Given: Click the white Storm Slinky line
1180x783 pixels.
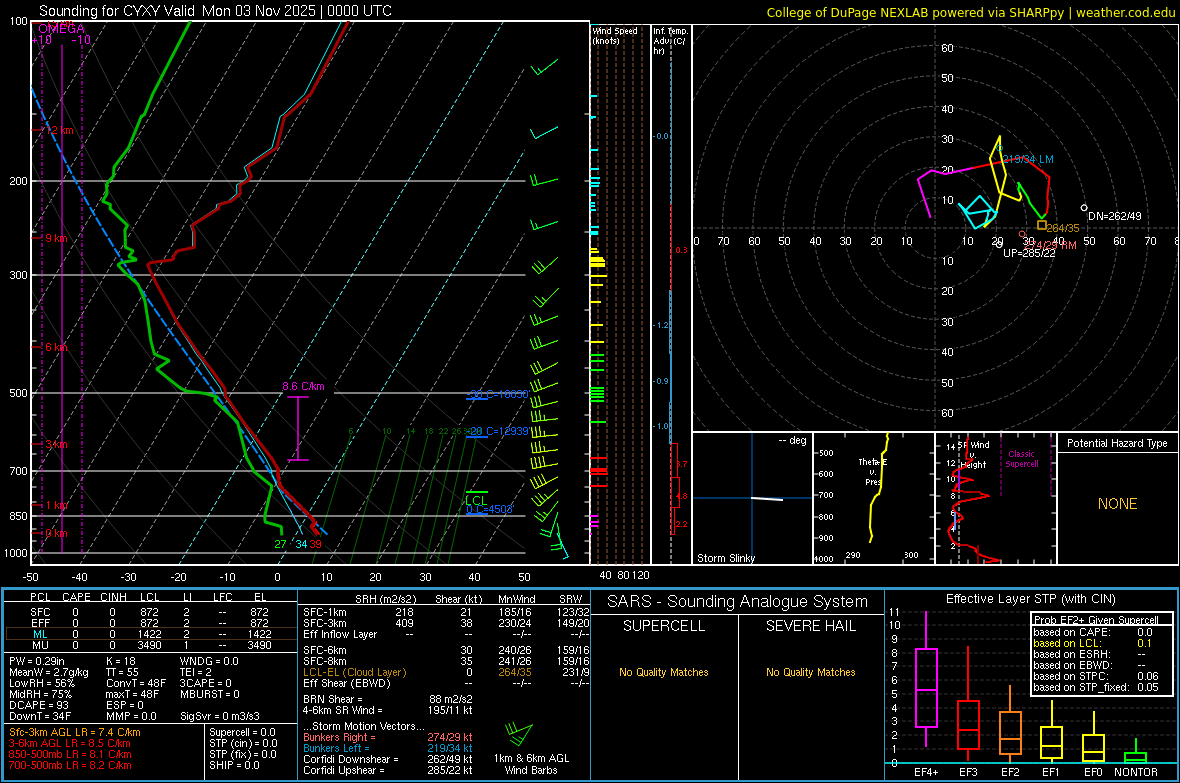Looking at the screenshot, I should [x=767, y=498].
